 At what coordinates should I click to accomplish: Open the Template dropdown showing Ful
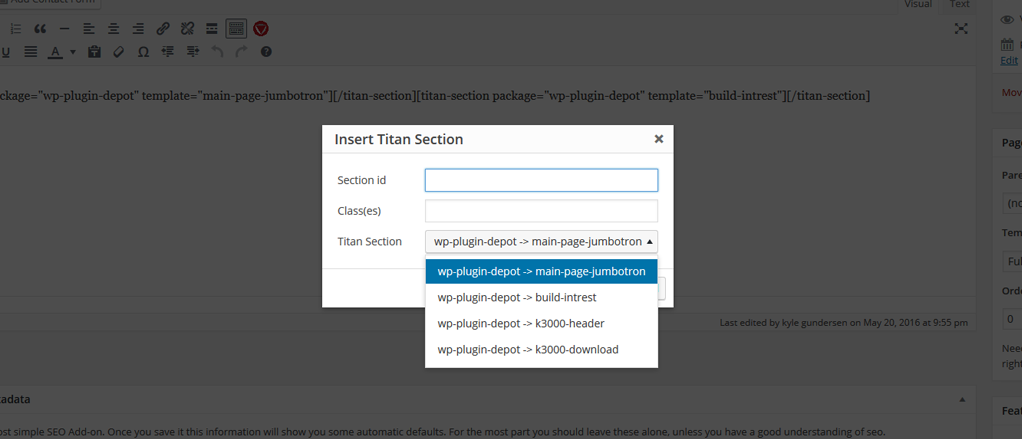[x=1012, y=262]
